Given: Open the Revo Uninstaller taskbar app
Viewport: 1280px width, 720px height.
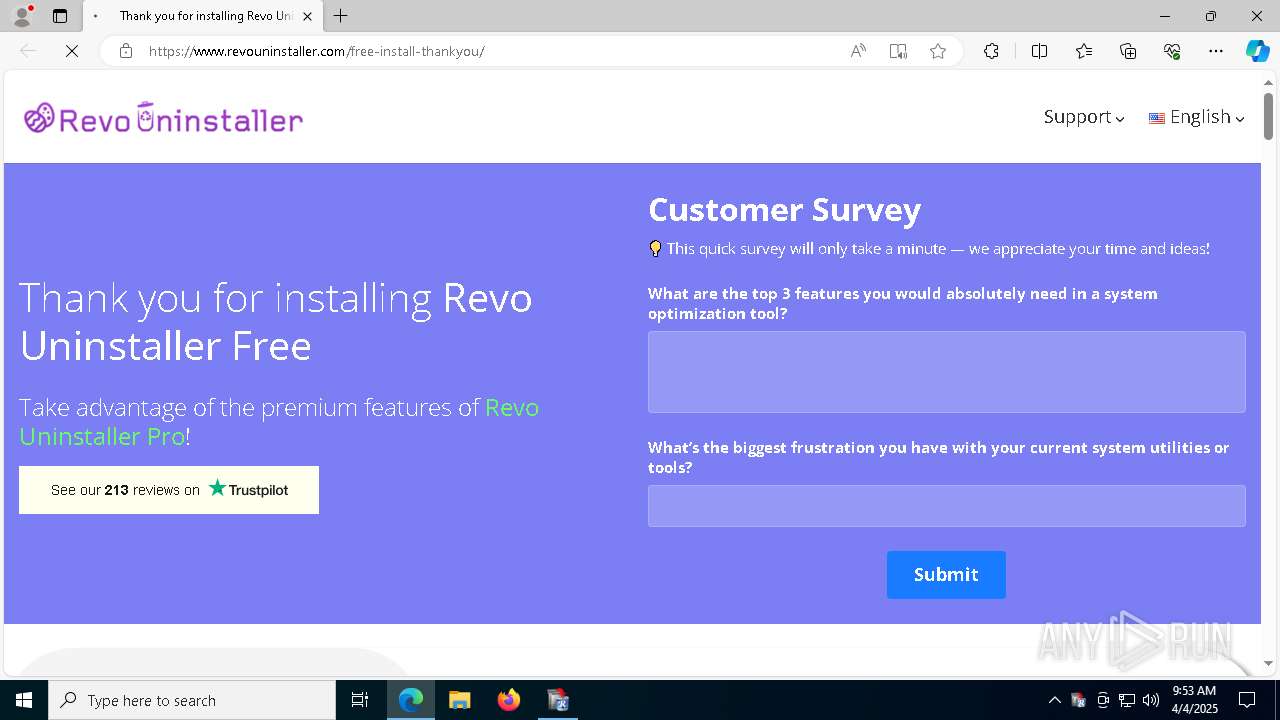Looking at the screenshot, I should tap(557, 700).
